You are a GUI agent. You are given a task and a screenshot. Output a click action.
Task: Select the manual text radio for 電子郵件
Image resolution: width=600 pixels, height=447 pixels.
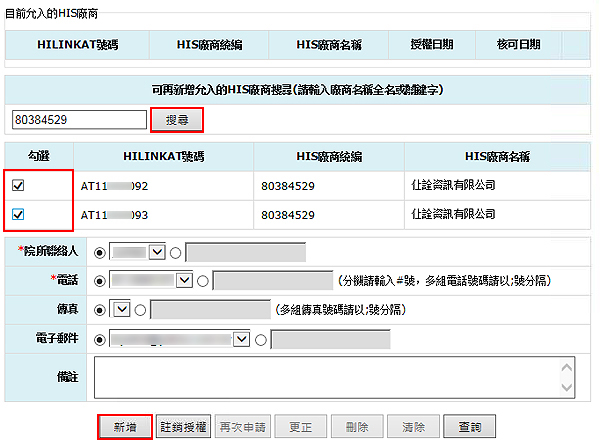click(260, 340)
